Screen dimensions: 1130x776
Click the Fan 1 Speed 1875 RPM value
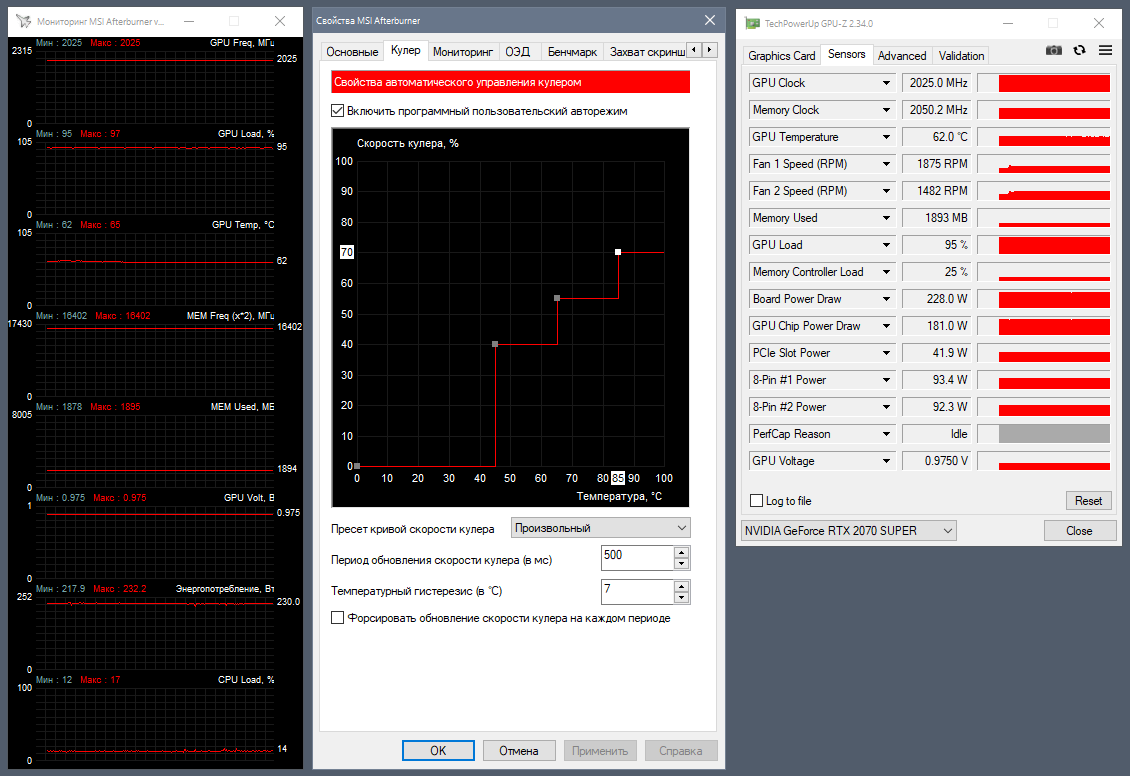[x=936, y=164]
